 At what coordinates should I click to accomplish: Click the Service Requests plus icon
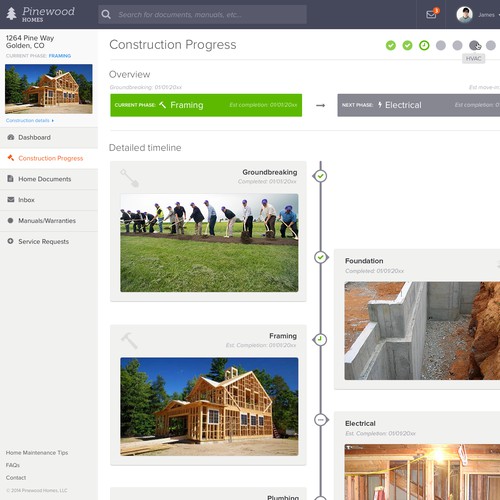[10, 241]
